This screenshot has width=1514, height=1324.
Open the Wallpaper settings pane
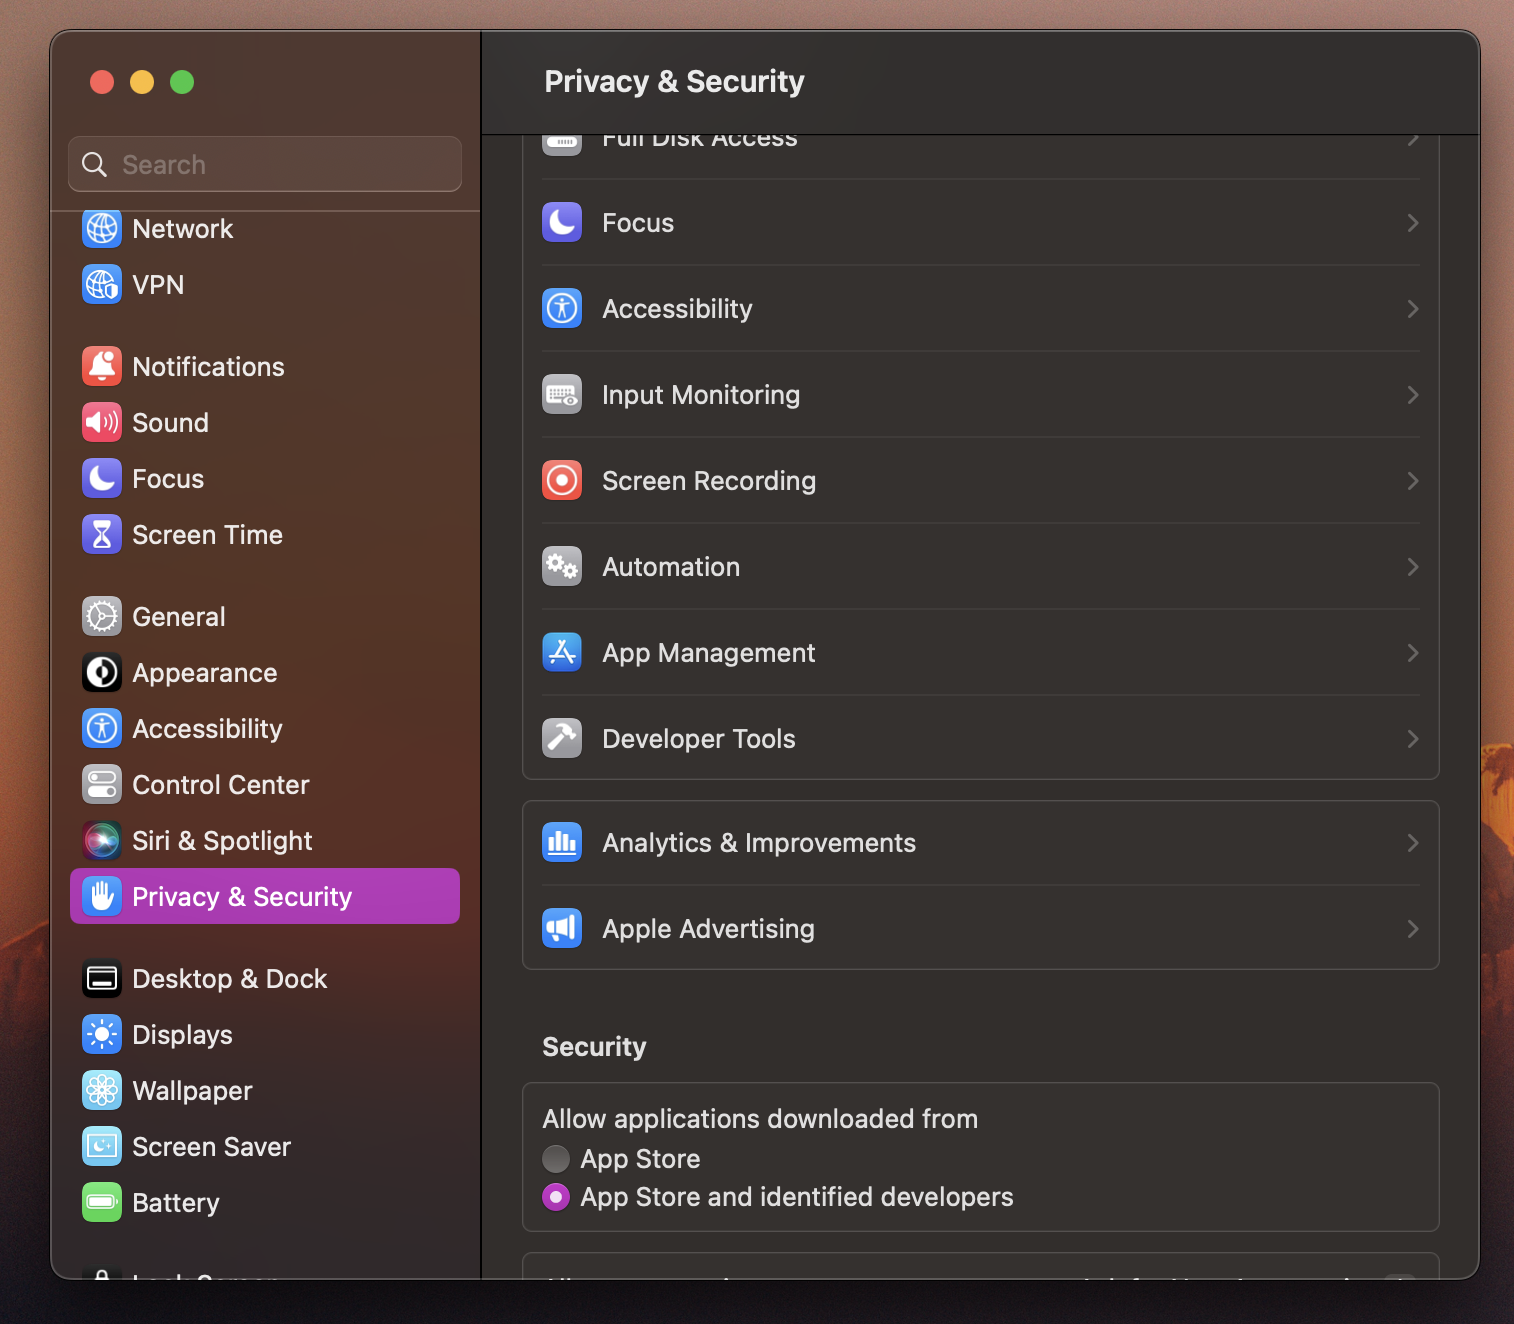click(x=192, y=1091)
